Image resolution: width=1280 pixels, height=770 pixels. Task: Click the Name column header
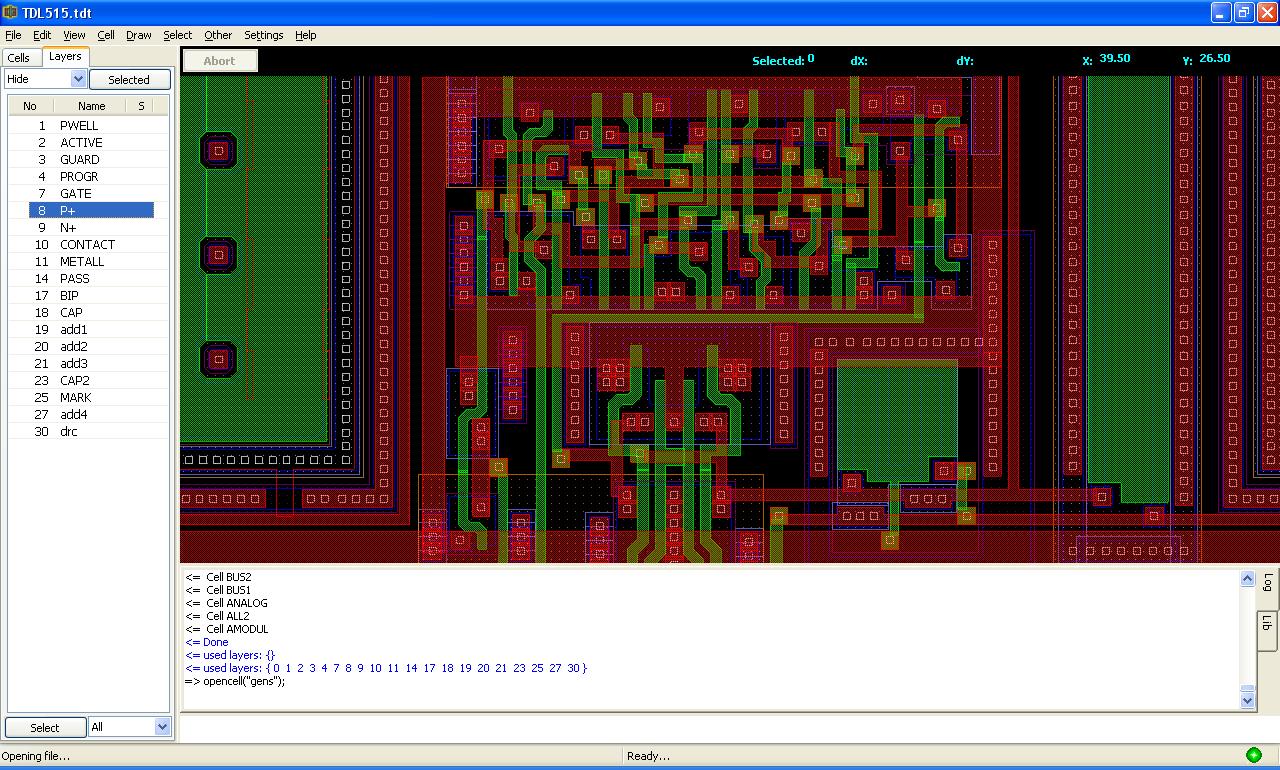(x=92, y=106)
